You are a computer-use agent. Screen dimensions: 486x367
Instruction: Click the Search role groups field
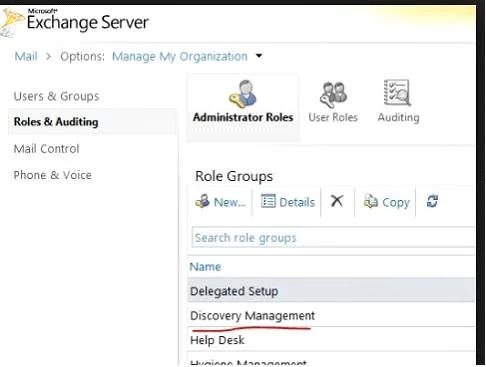tap(333, 238)
